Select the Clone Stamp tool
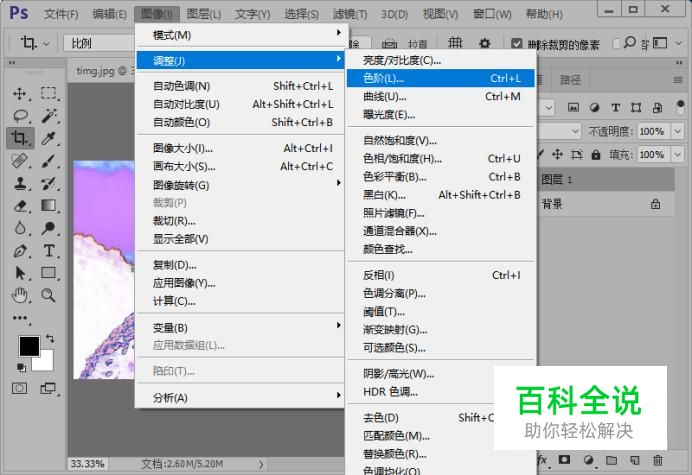692x475 pixels. pyautogui.click(x=20, y=183)
